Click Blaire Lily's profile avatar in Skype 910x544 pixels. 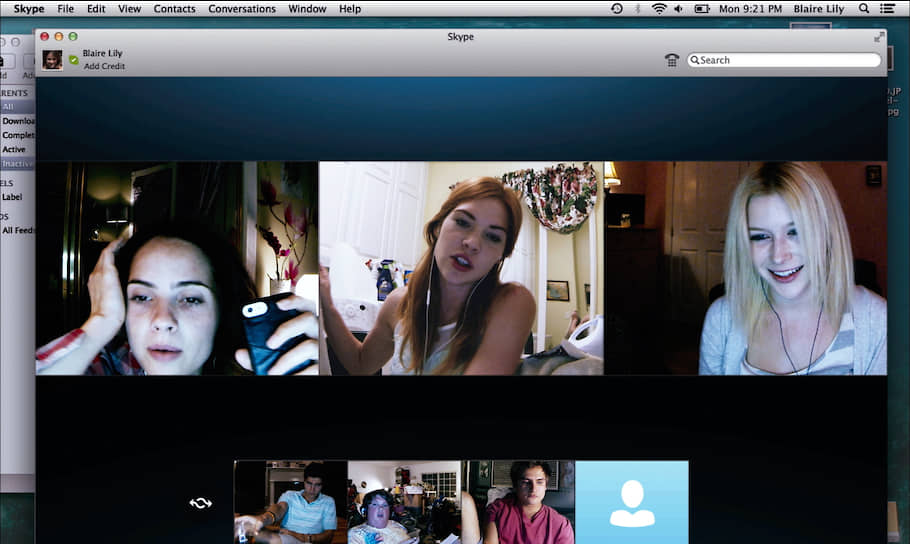(52, 60)
